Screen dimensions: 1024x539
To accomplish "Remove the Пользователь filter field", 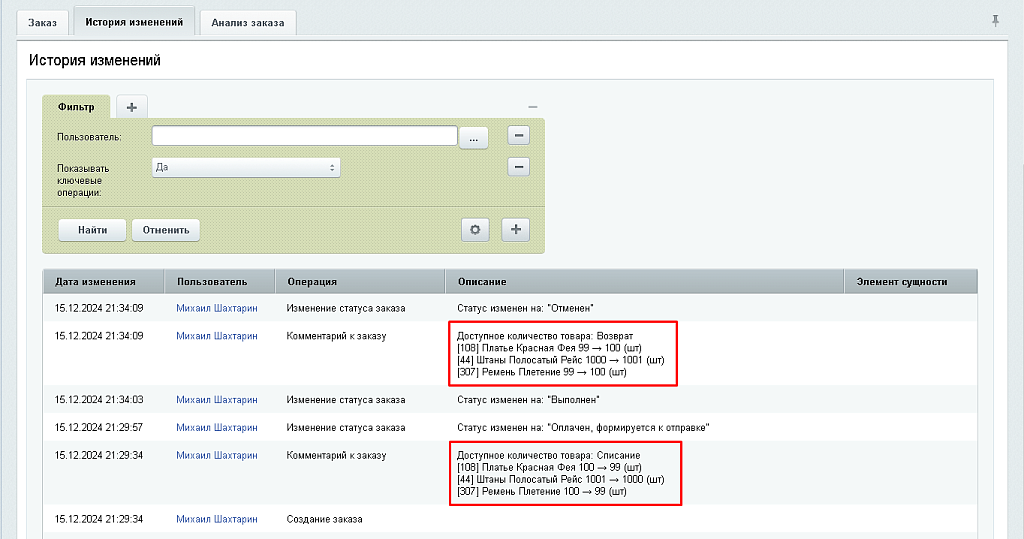I will (x=518, y=136).
